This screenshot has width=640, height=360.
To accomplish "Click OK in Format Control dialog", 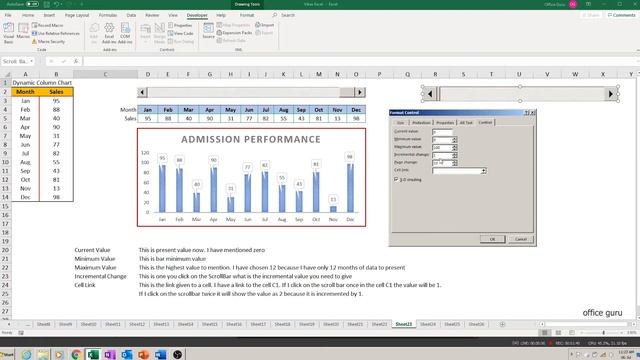I will 492,239.
